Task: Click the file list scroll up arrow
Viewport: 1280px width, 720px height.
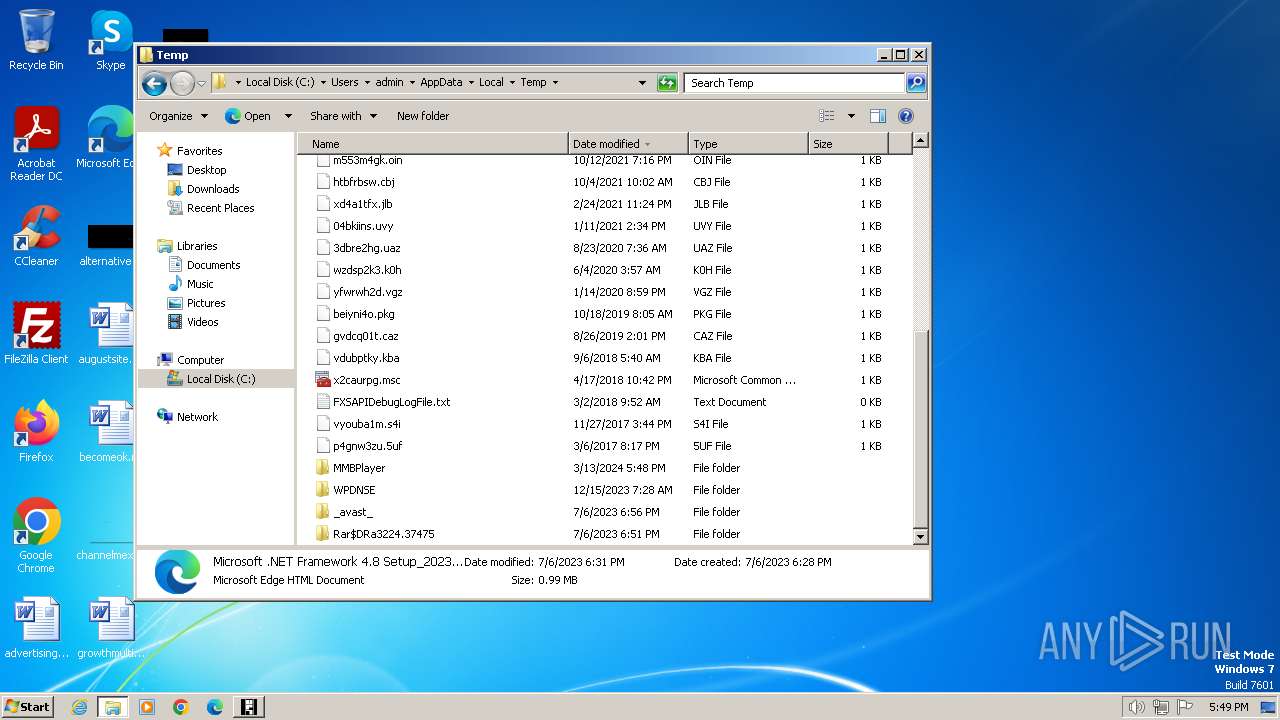Action: coord(921,141)
